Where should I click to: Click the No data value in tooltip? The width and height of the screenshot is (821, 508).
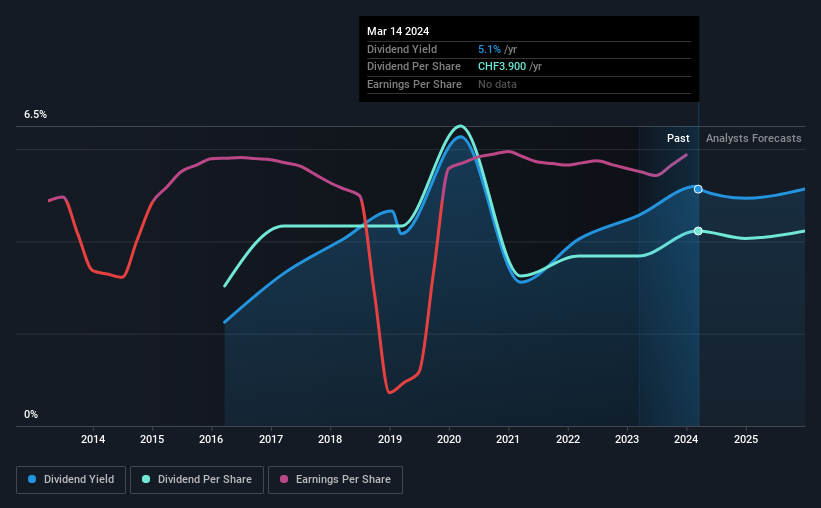497,84
